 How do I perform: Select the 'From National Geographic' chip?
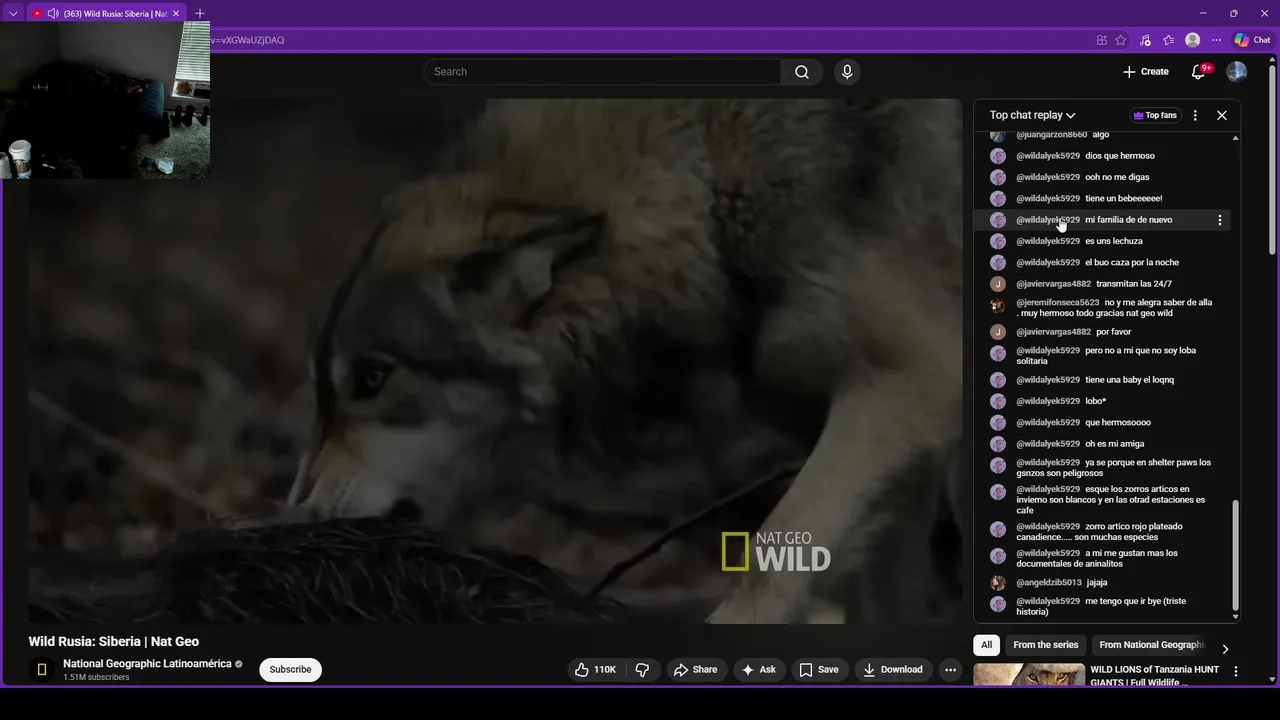(x=1152, y=645)
